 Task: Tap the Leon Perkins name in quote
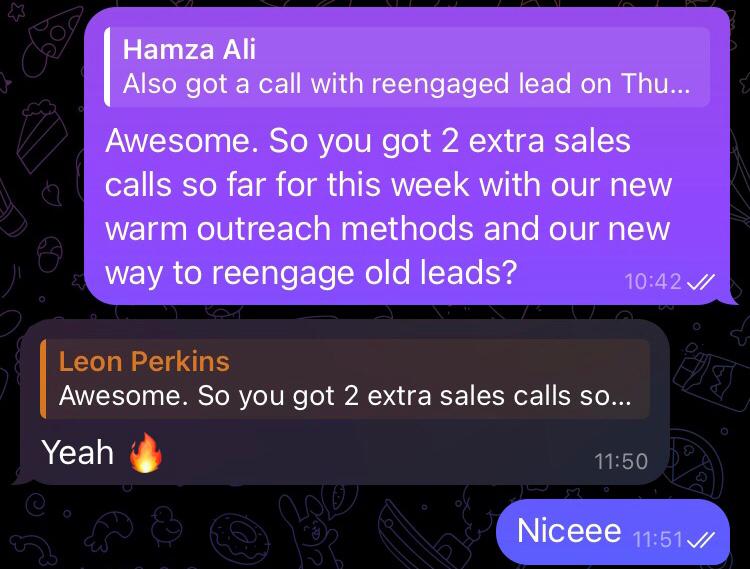[144, 361]
